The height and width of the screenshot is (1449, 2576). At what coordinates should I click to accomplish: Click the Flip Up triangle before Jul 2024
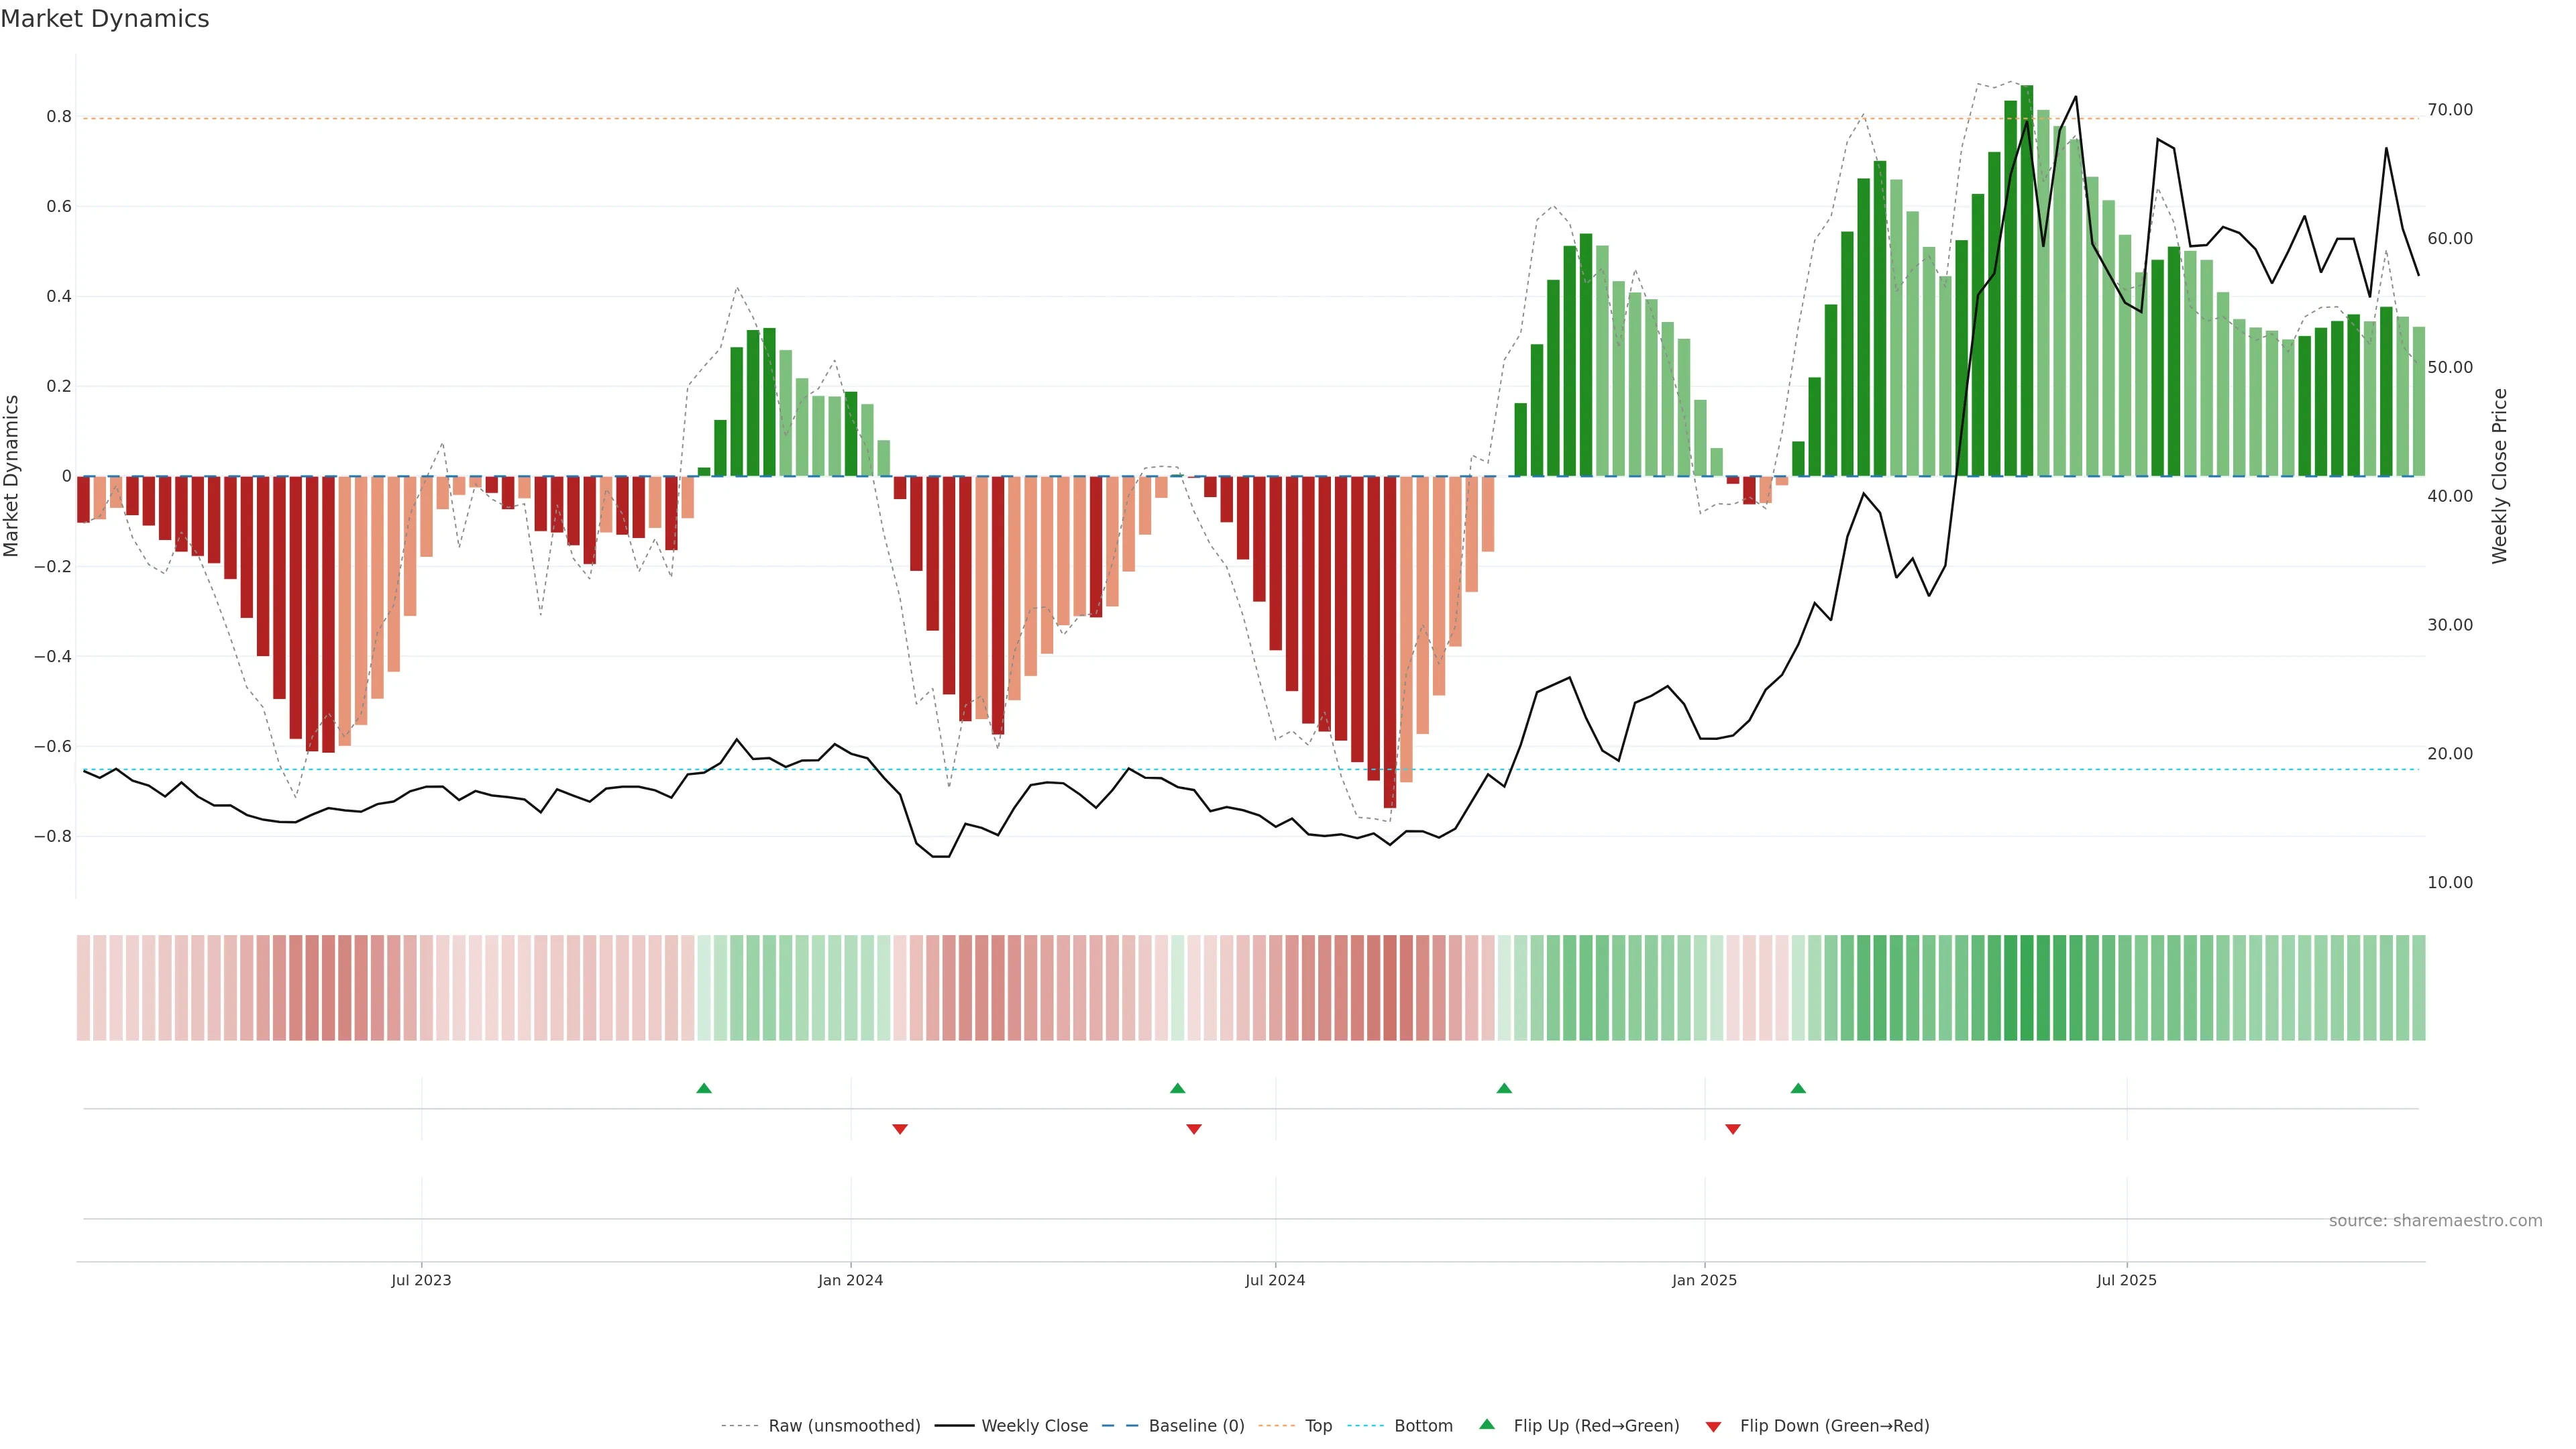pyautogui.click(x=1177, y=1088)
